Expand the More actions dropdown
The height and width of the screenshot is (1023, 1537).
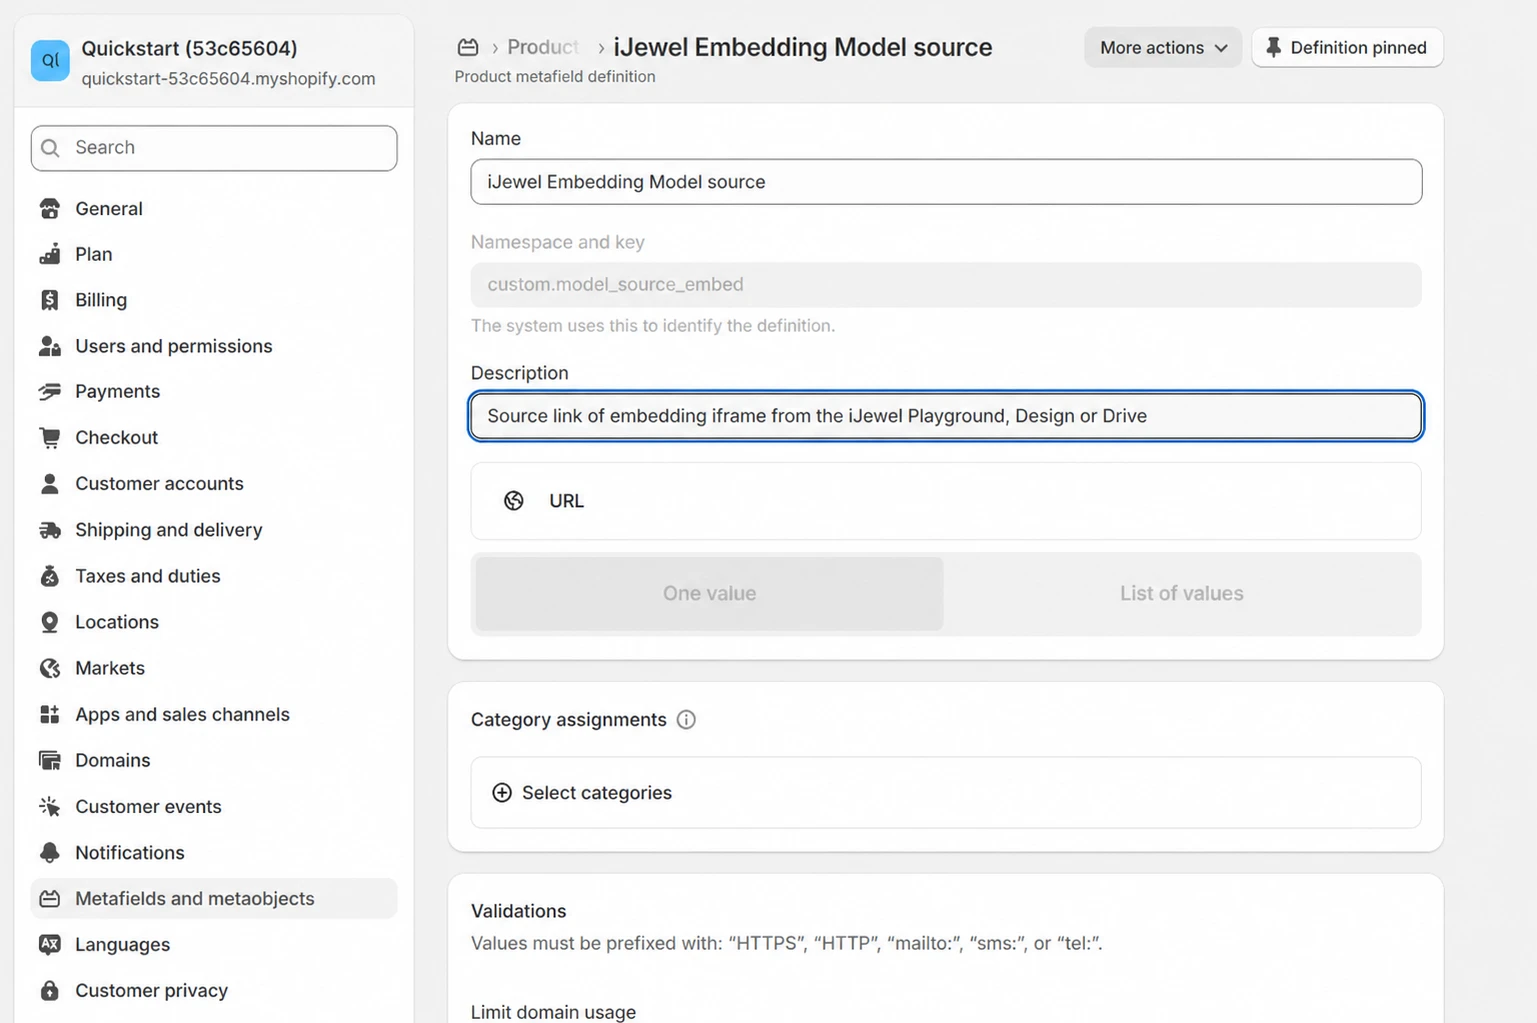pos(1163,47)
